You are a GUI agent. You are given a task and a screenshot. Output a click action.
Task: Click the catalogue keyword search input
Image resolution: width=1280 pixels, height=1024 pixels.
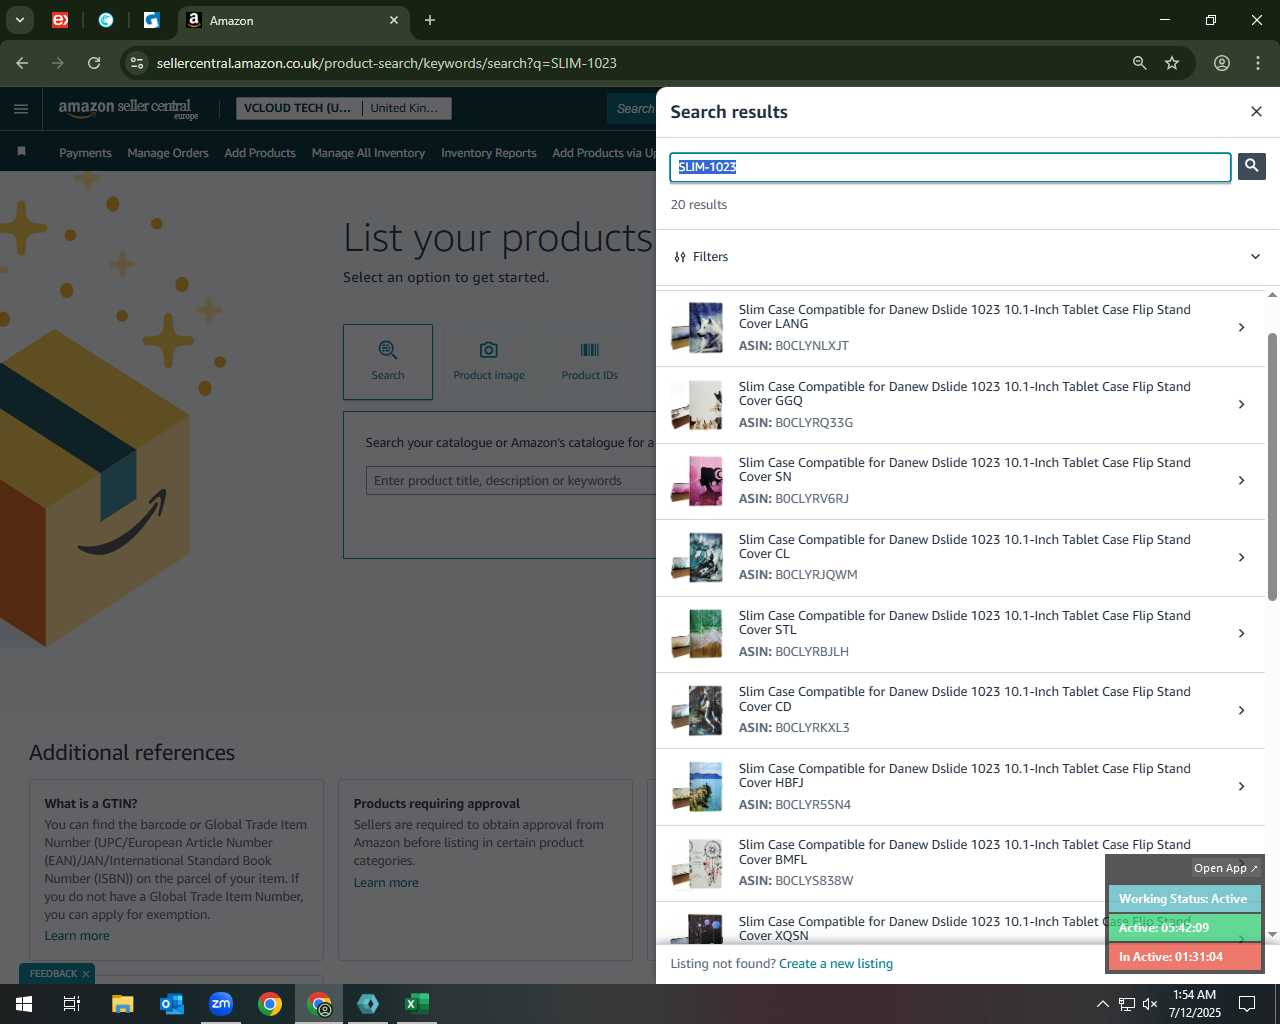click(511, 481)
